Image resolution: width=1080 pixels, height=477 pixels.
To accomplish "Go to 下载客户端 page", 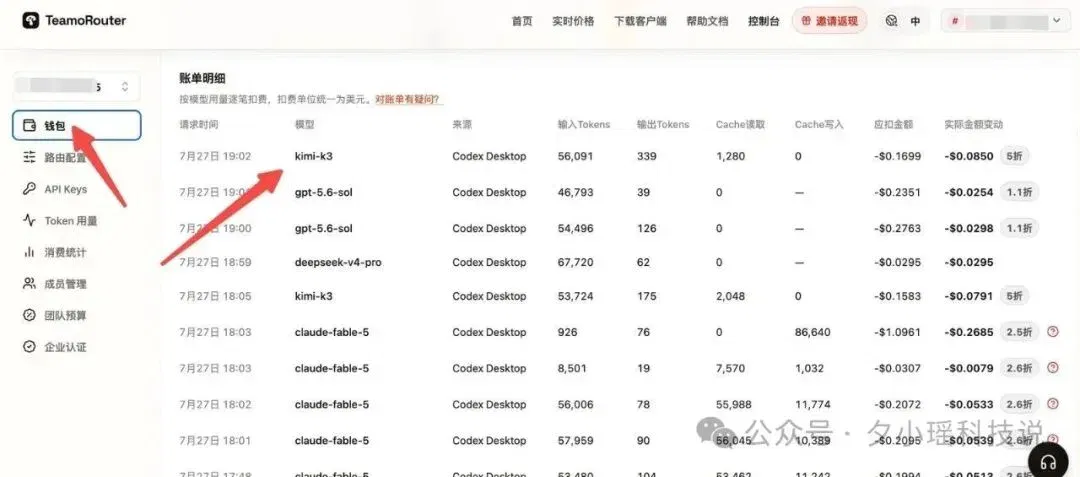I will (x=640, y=21).
